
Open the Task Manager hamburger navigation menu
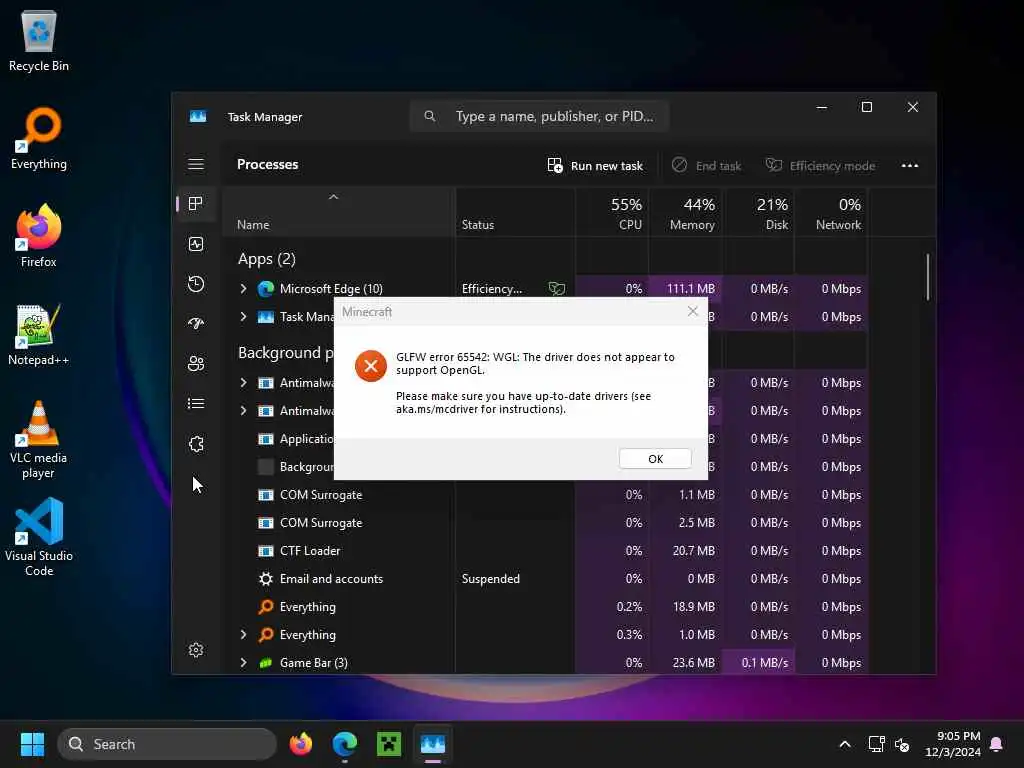click(196, 164)
